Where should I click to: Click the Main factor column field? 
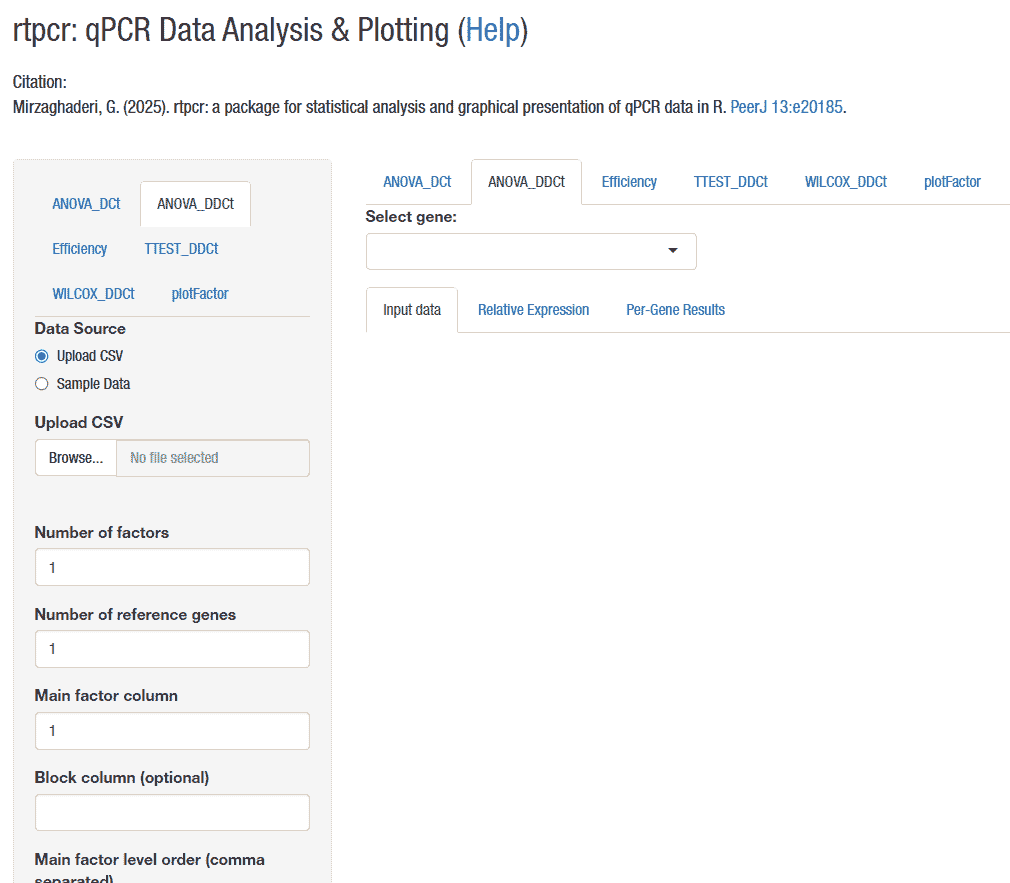pyautogui.click(x=172, y=731)
